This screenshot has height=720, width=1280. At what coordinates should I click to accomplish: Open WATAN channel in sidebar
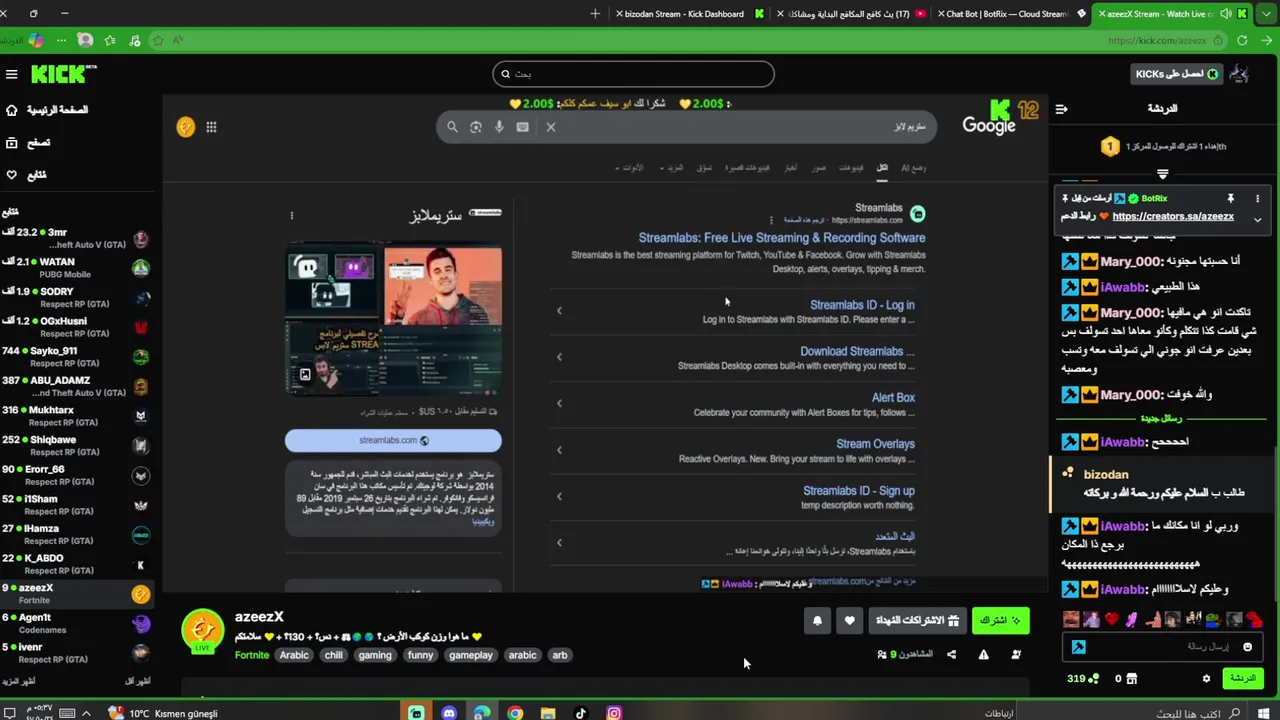[75, 268]
